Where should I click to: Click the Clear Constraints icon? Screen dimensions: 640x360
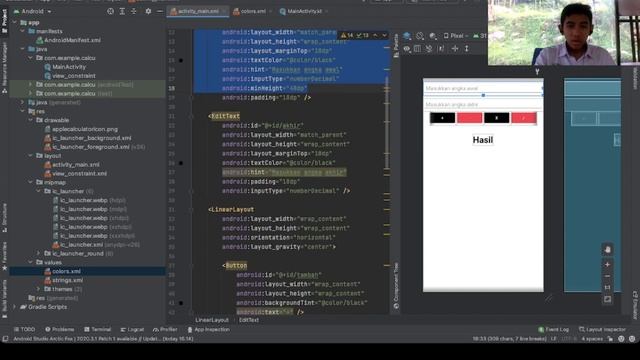pyautogui.click(x=429, y=49)
